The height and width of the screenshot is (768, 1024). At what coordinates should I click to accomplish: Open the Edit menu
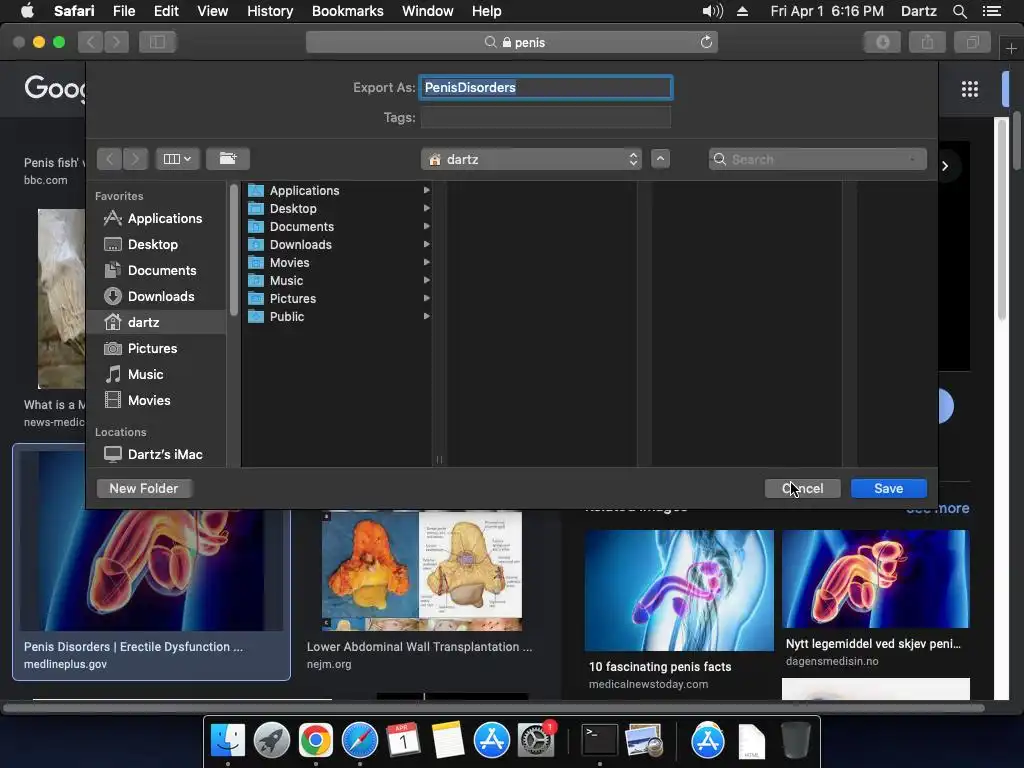pyautogui.click(x=166, y=11)
